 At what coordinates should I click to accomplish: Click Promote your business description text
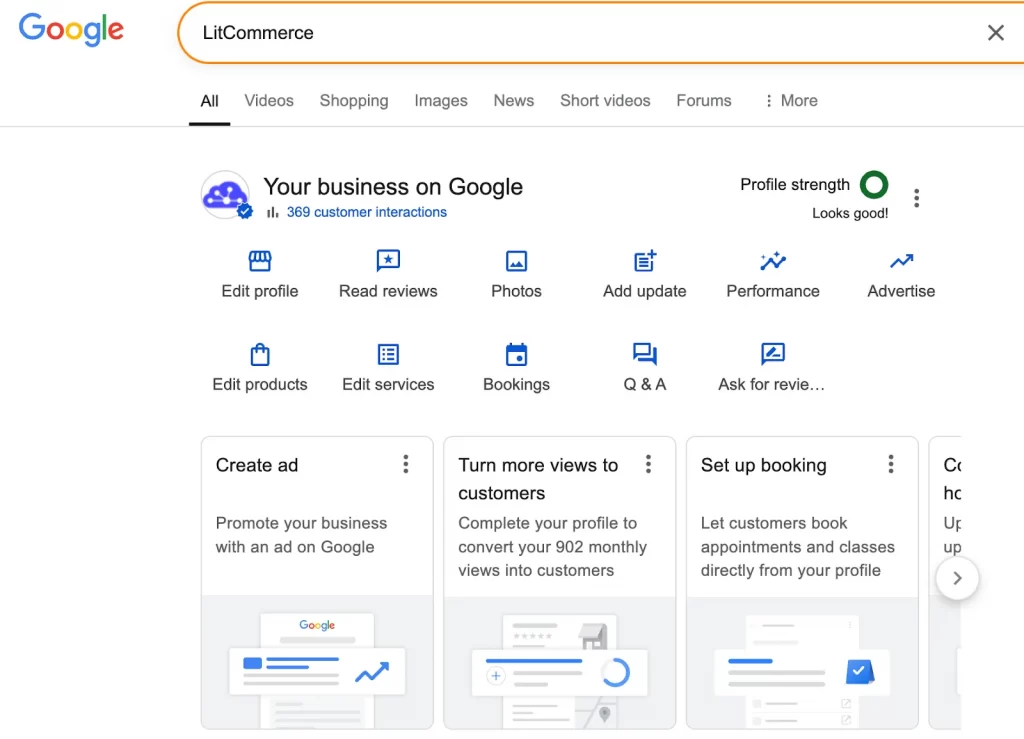pyautogui.click(x=301, y=535)
